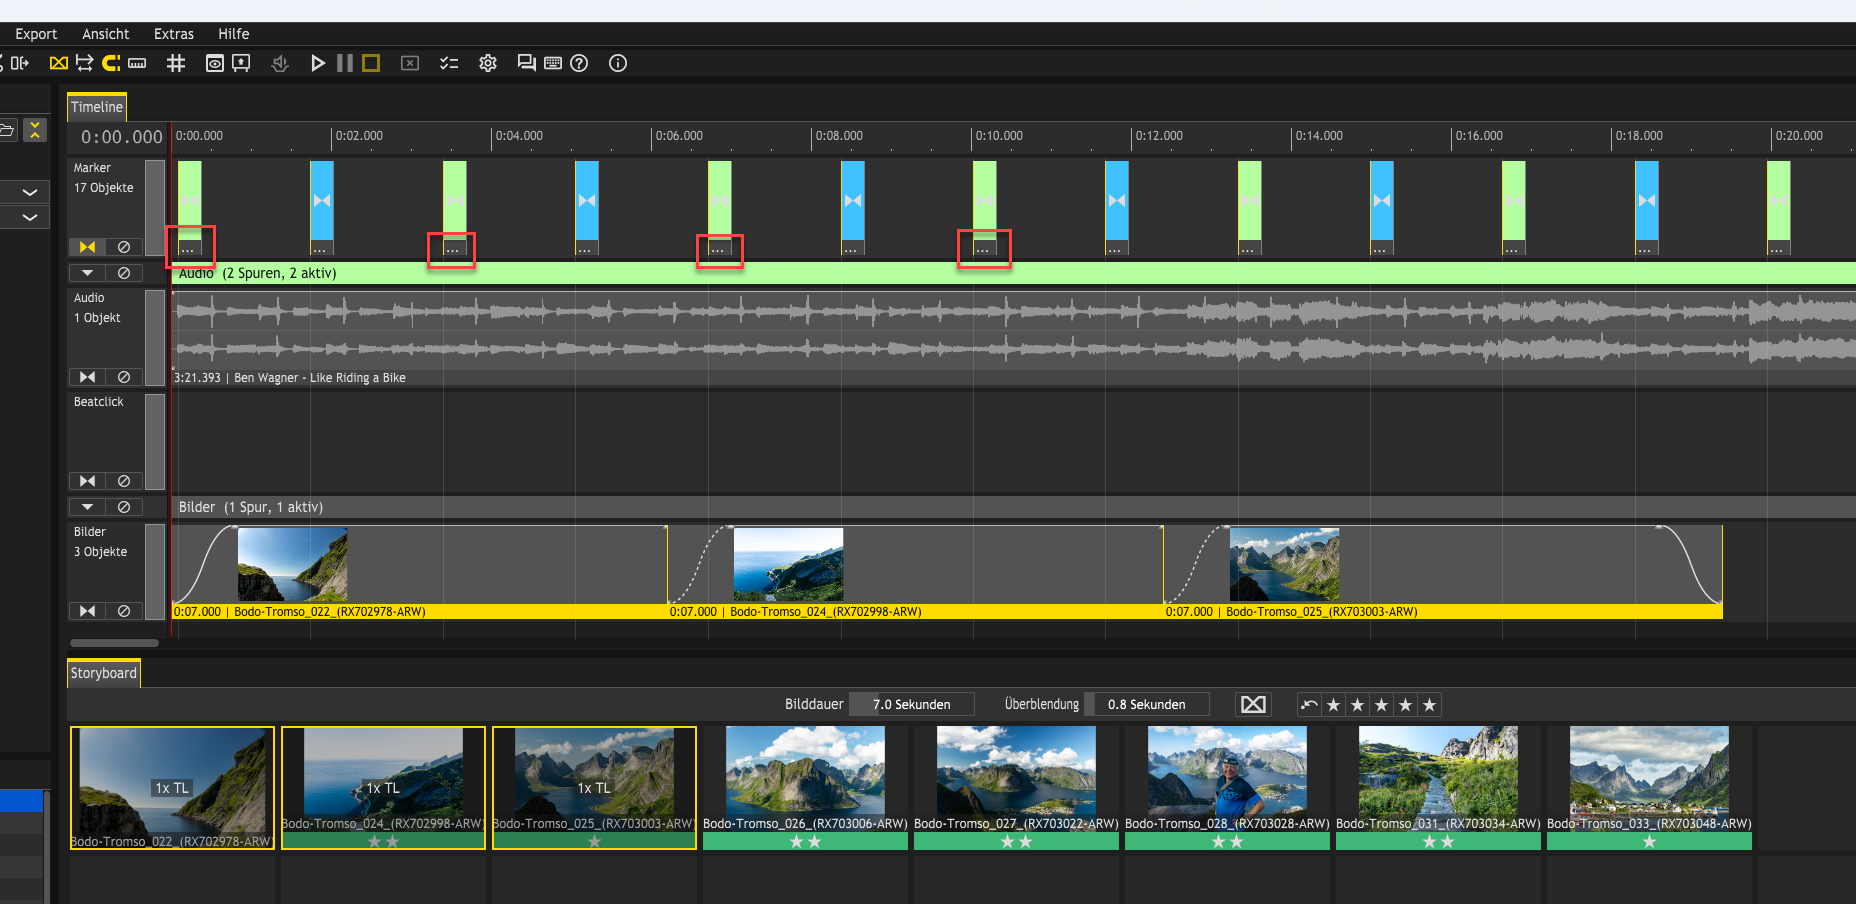This screenshot has height=904, width=1856.
Task: Click the export arrow icon at toolbar start
Action: coord(20,63)
